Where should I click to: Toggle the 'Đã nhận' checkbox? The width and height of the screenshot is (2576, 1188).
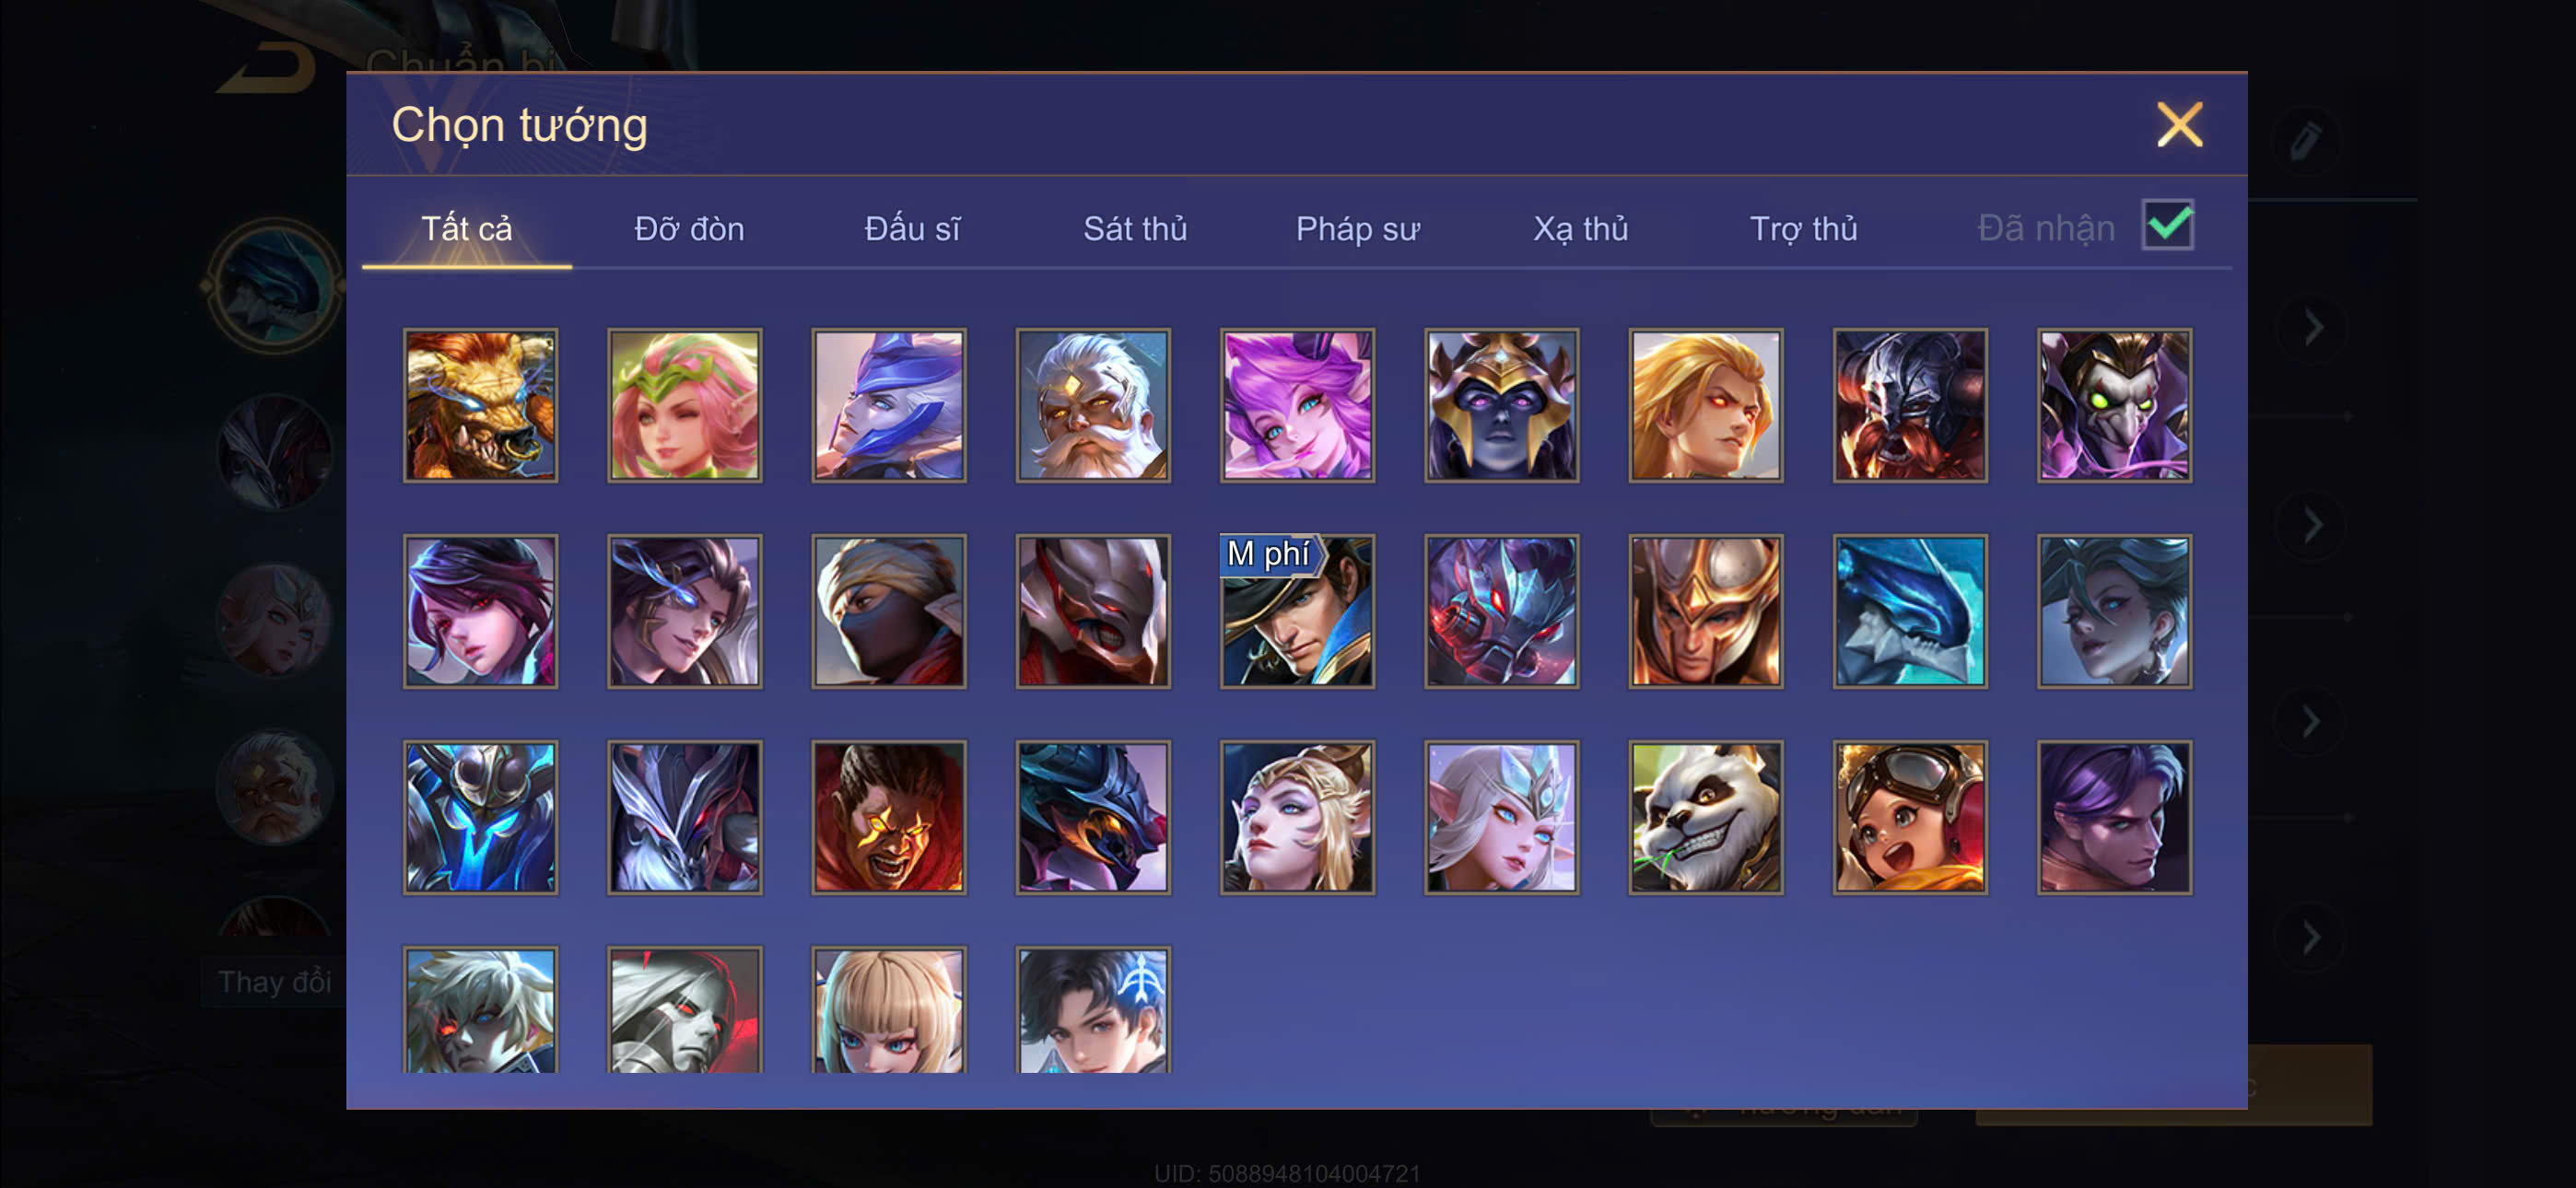pyautogui.click(x=2167, y=225)
